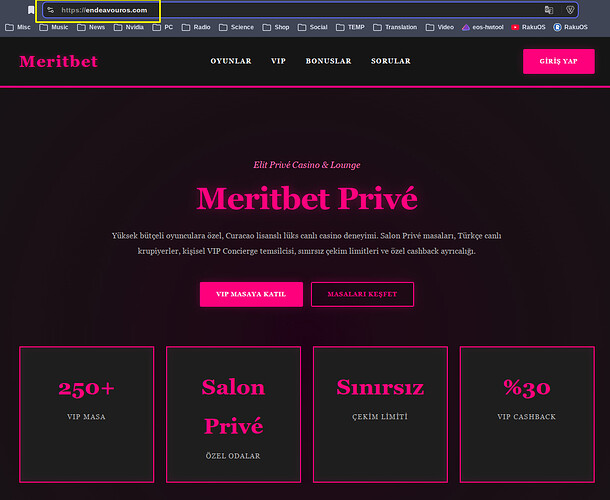Image resolution: width=610 pixels, height=500 pixels.
Task: Click the Yüksek bütçeli oyunculara description paragraph
Action: click(307, 244)
